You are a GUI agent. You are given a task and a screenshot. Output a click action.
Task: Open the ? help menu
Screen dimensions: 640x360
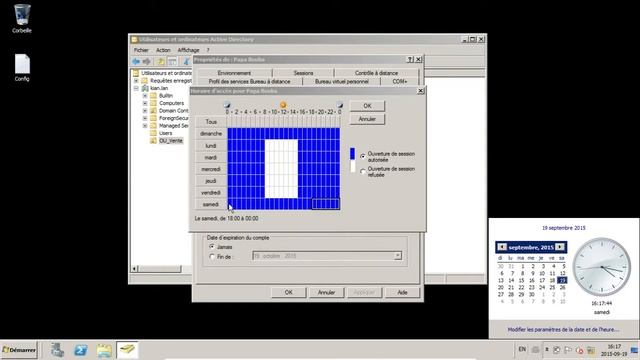(x=208, y=50)
